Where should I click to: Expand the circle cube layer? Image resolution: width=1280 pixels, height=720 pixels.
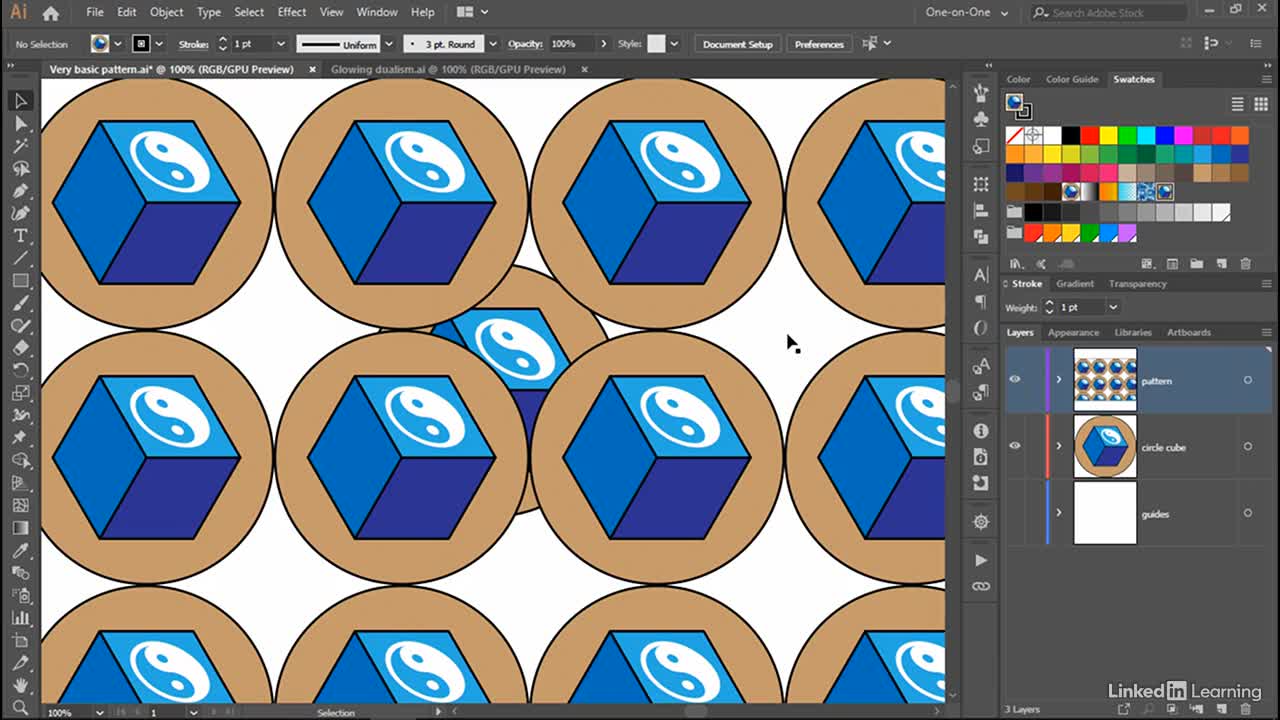[x=1059, y=446]
